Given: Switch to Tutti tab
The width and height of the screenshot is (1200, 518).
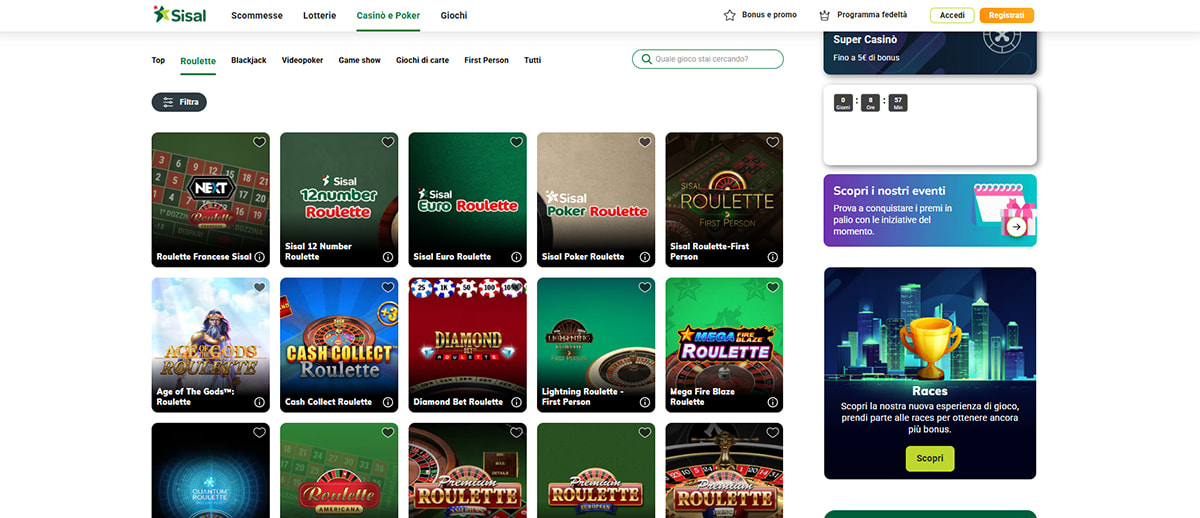Looking at the screenshot, I should tap(532, 60).
